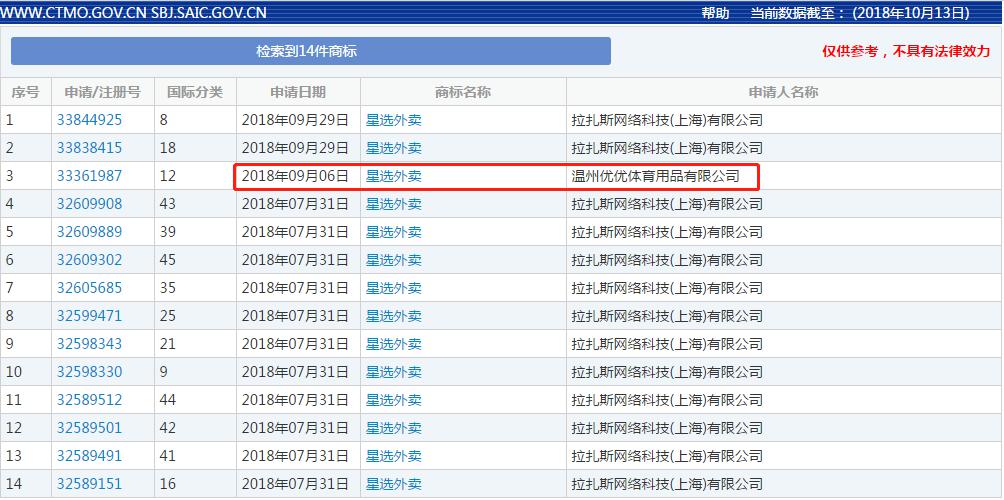Open registration number 32598343

(89, 344)
